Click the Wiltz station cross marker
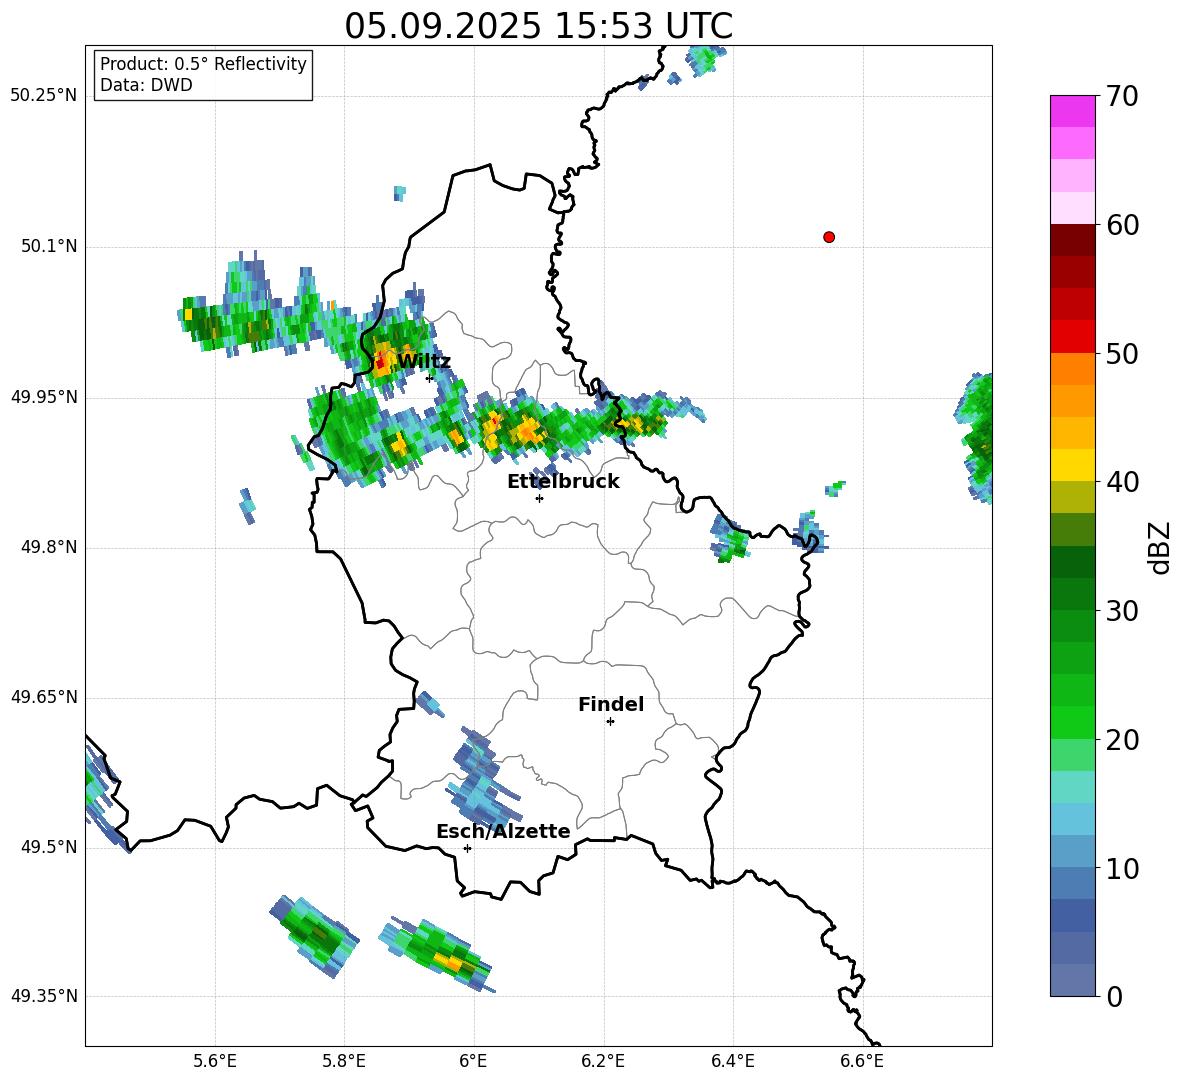This screenshot has height=1081, width=1184. pyautogui.click(x=430, y=377)
